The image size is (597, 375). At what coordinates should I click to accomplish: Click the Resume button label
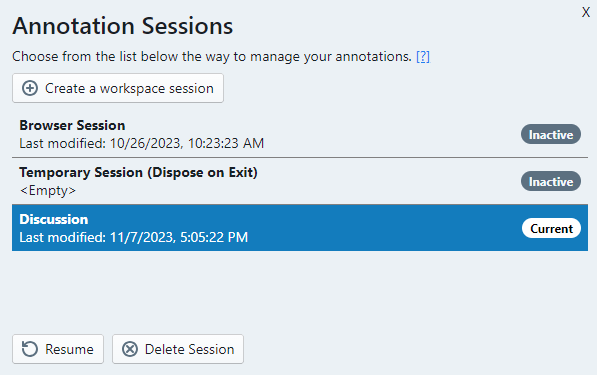69,349
